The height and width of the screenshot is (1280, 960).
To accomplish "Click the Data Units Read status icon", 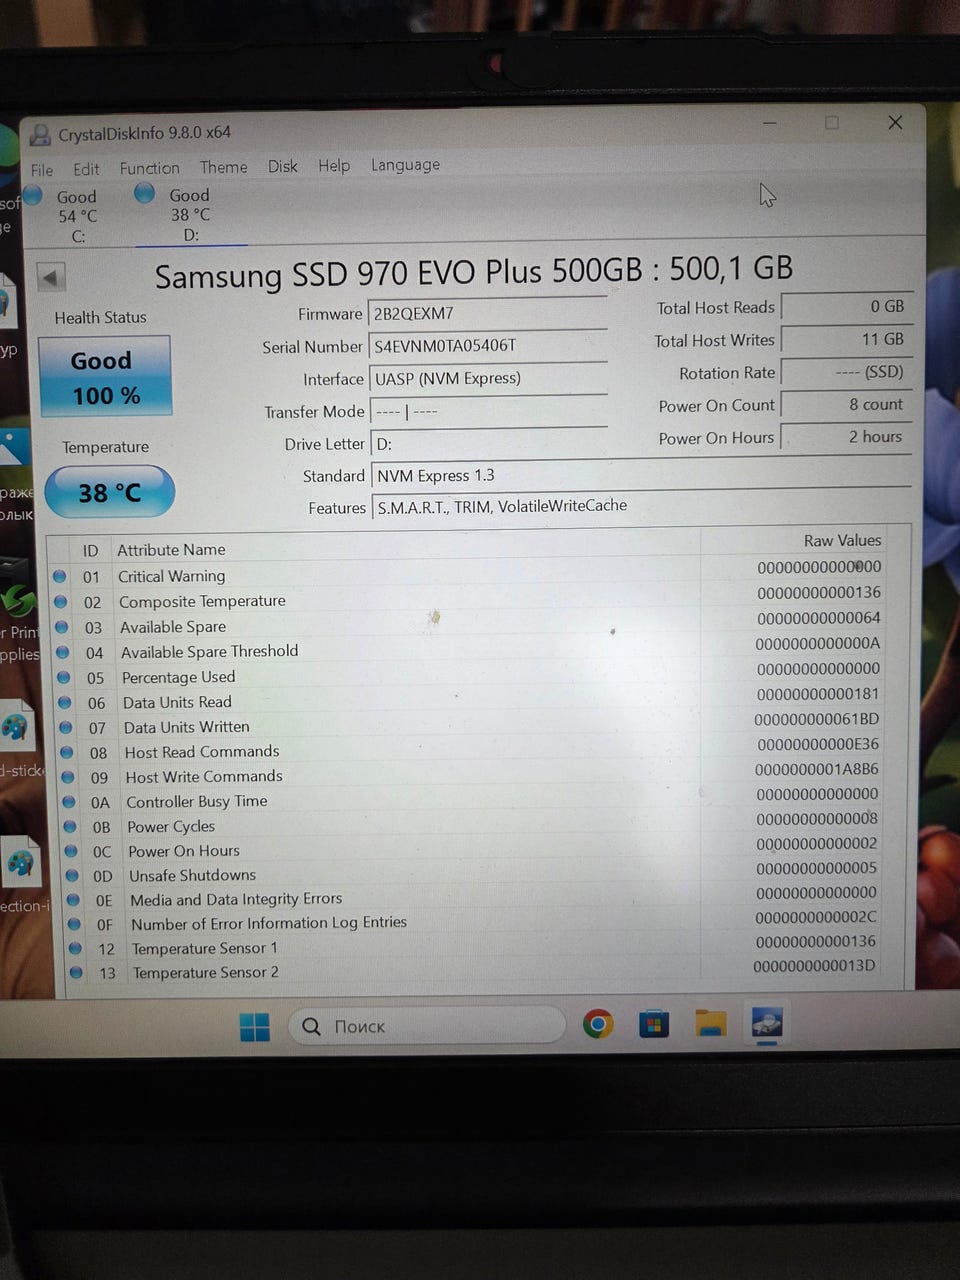I will point(64,702).
